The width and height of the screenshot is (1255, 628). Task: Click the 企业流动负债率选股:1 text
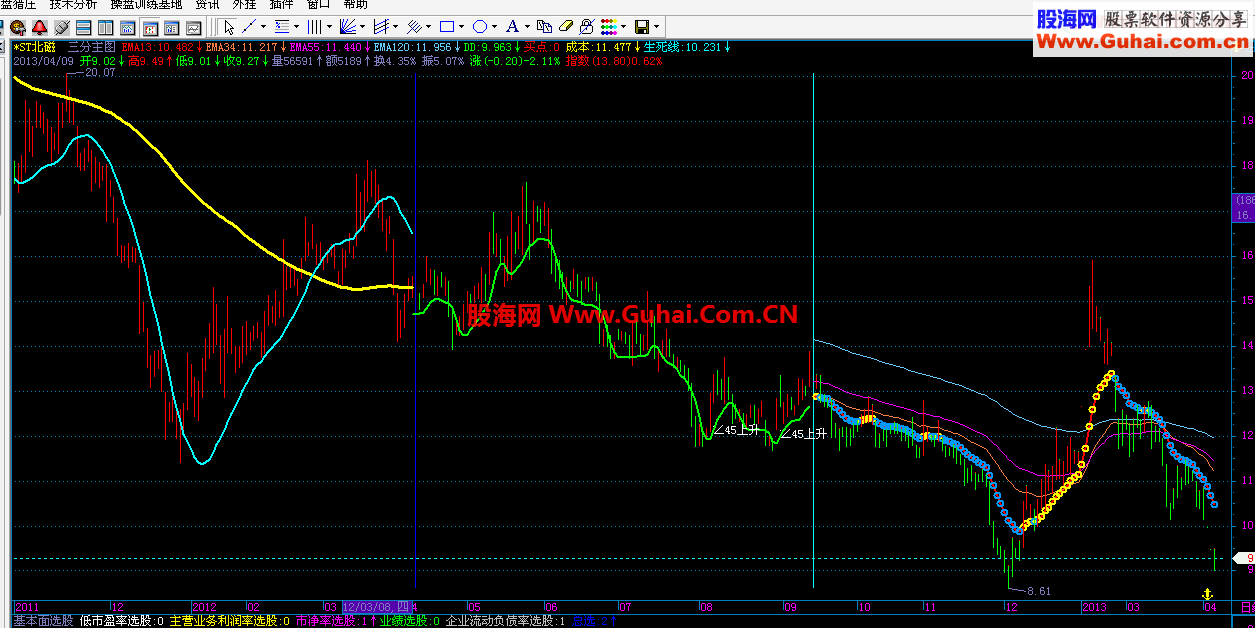click(506, 621)
